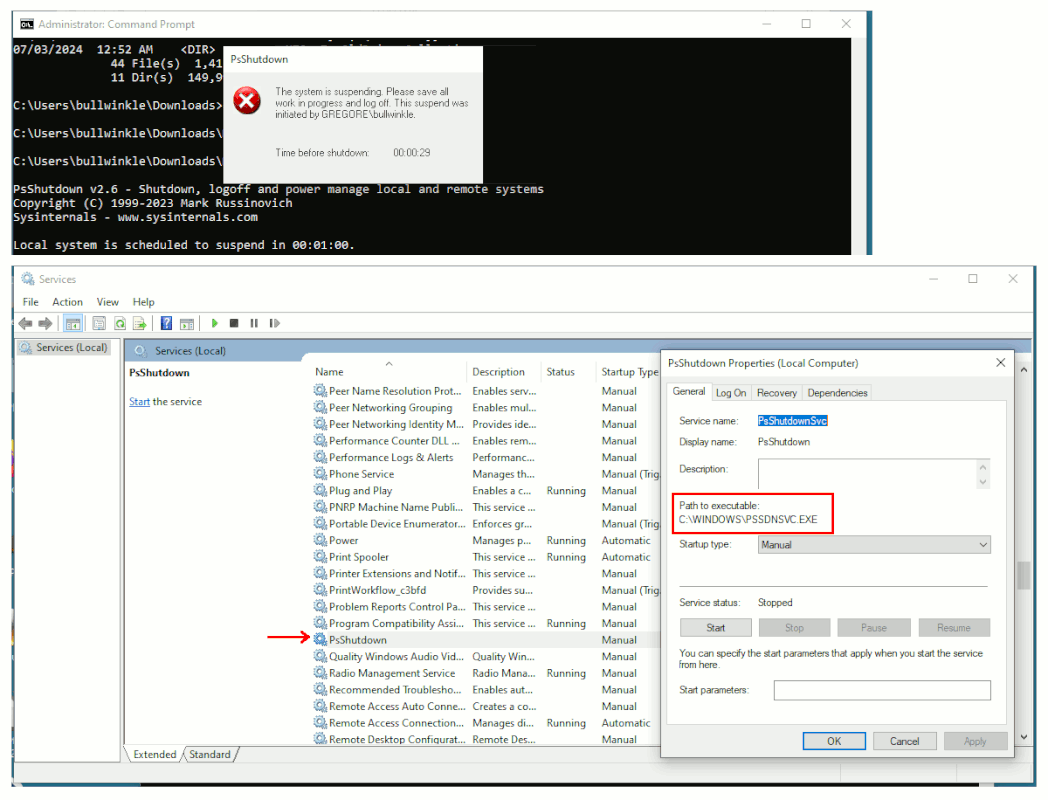
Task: Open the View menu in Services
Action: point(108,302)
